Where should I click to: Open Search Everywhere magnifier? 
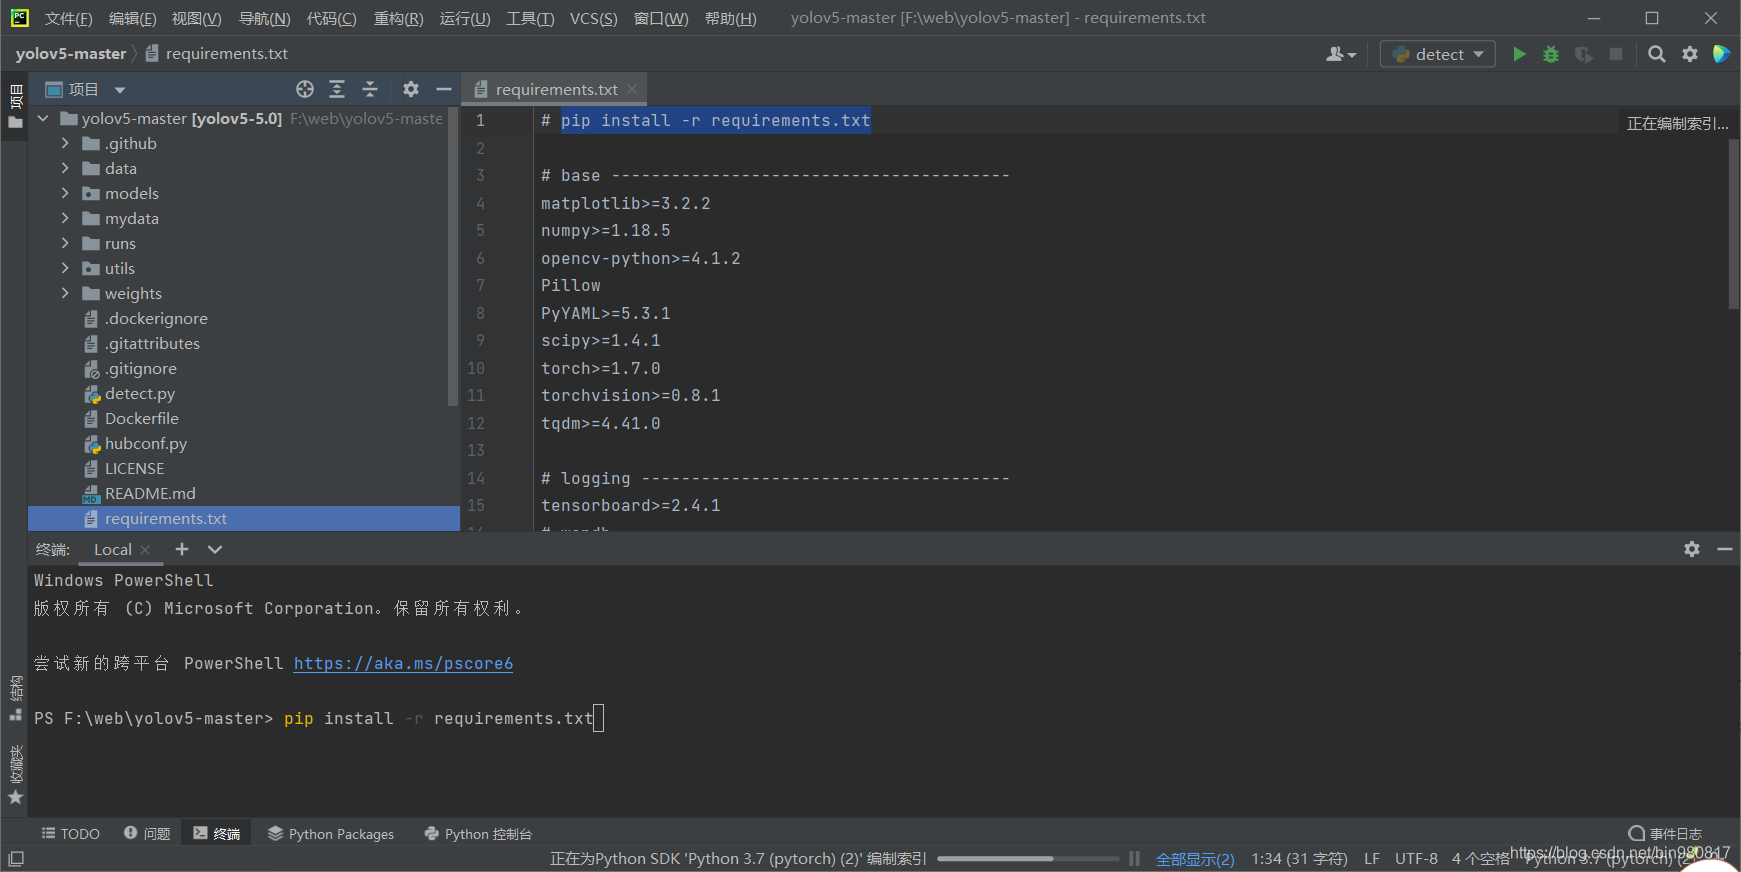1657,54
